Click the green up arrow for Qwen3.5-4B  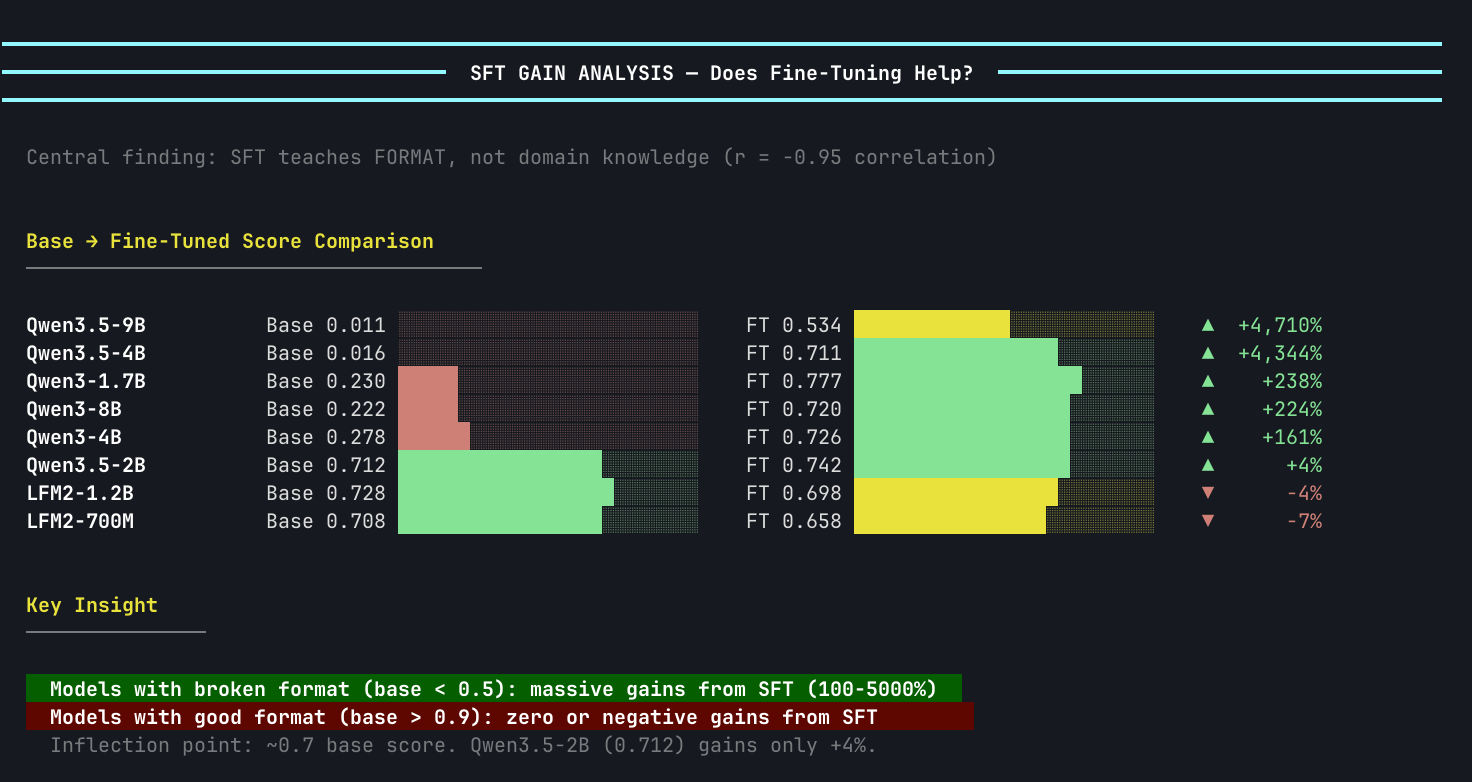(x=1208, y=353)
